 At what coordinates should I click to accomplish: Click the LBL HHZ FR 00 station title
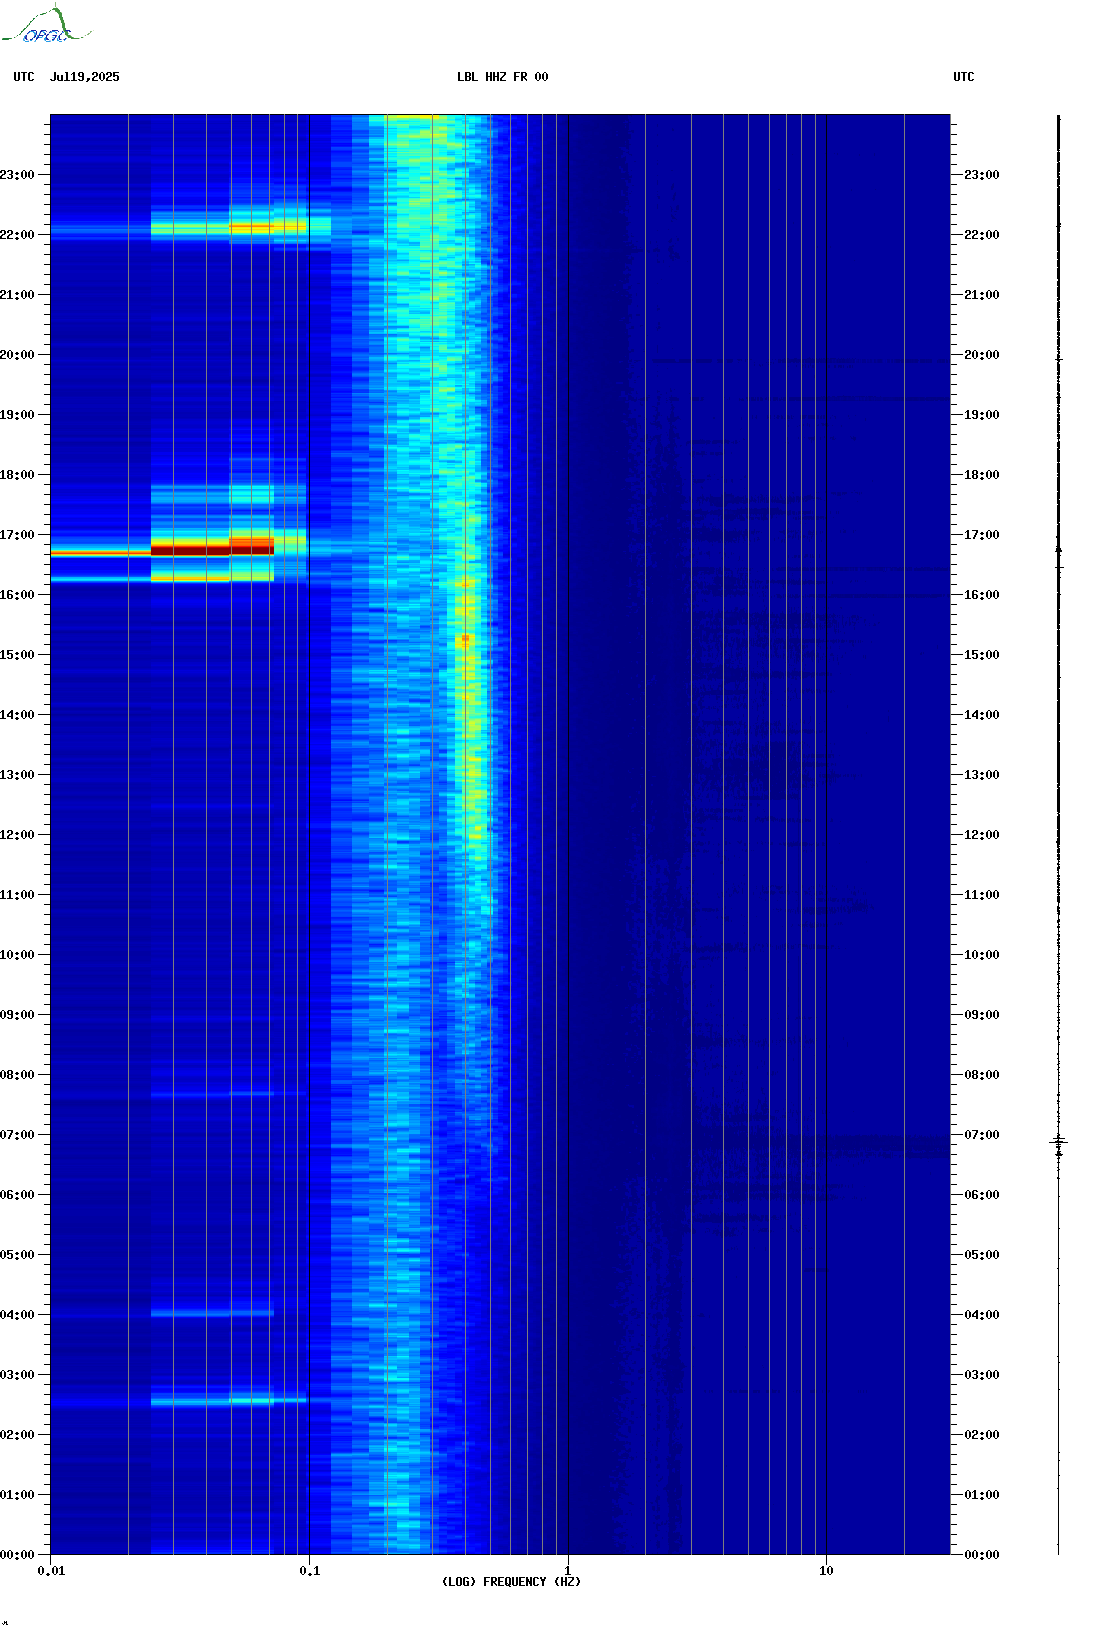pos(503,77)
